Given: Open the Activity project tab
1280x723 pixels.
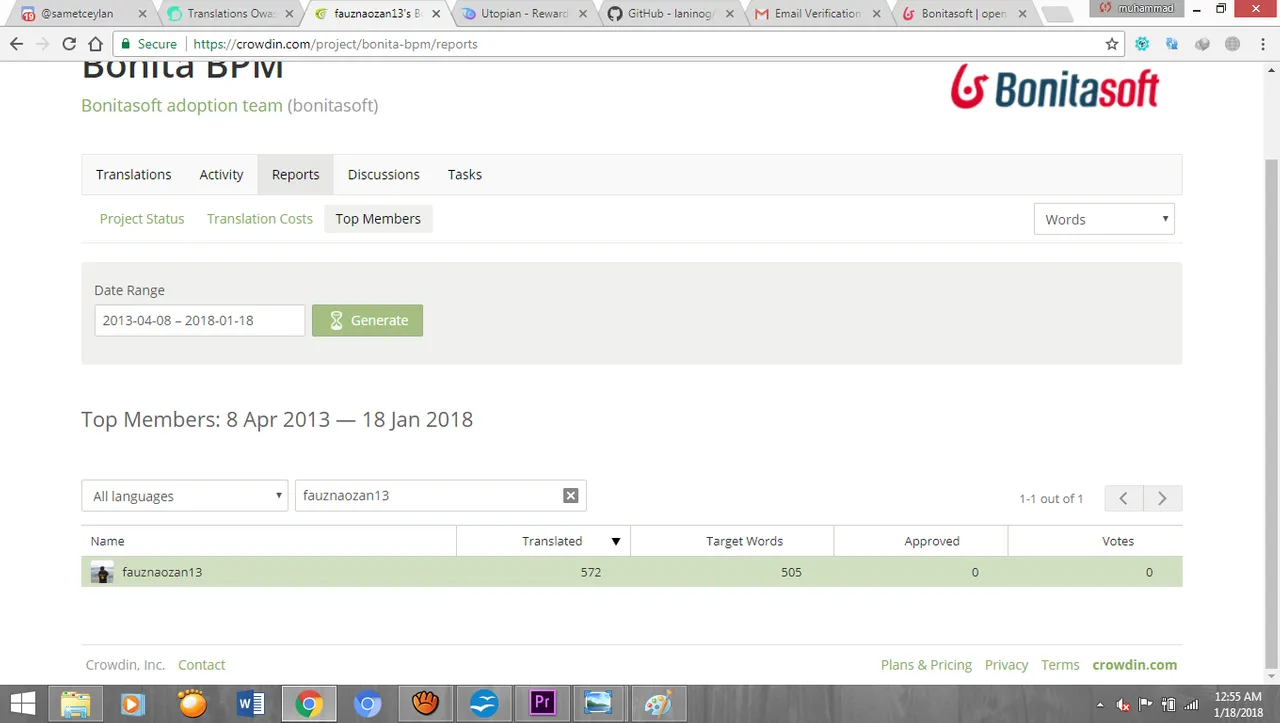Looking at the screenshot, I should pos(221,174).
